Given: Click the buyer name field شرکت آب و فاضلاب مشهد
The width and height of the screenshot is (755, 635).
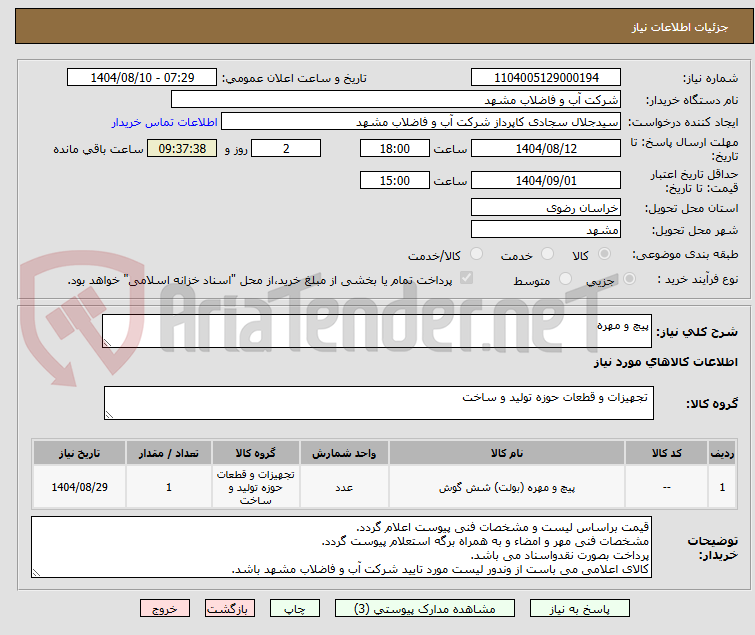Looking at the screenshot, I should pyautogui.click(x=396, y=99).
